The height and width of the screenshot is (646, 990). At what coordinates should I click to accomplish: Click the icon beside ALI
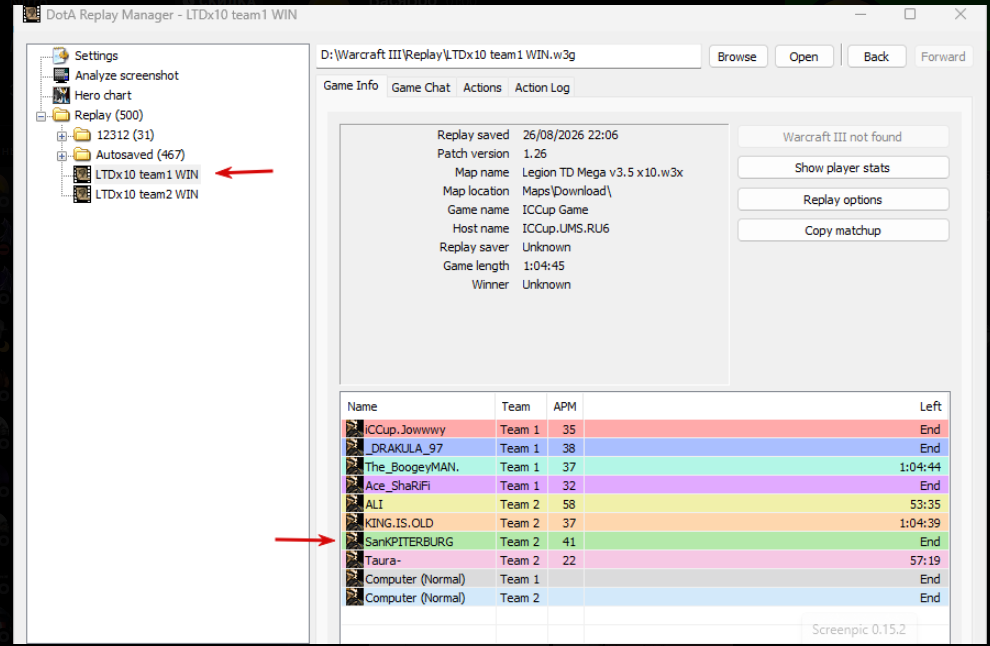[355, 504]
